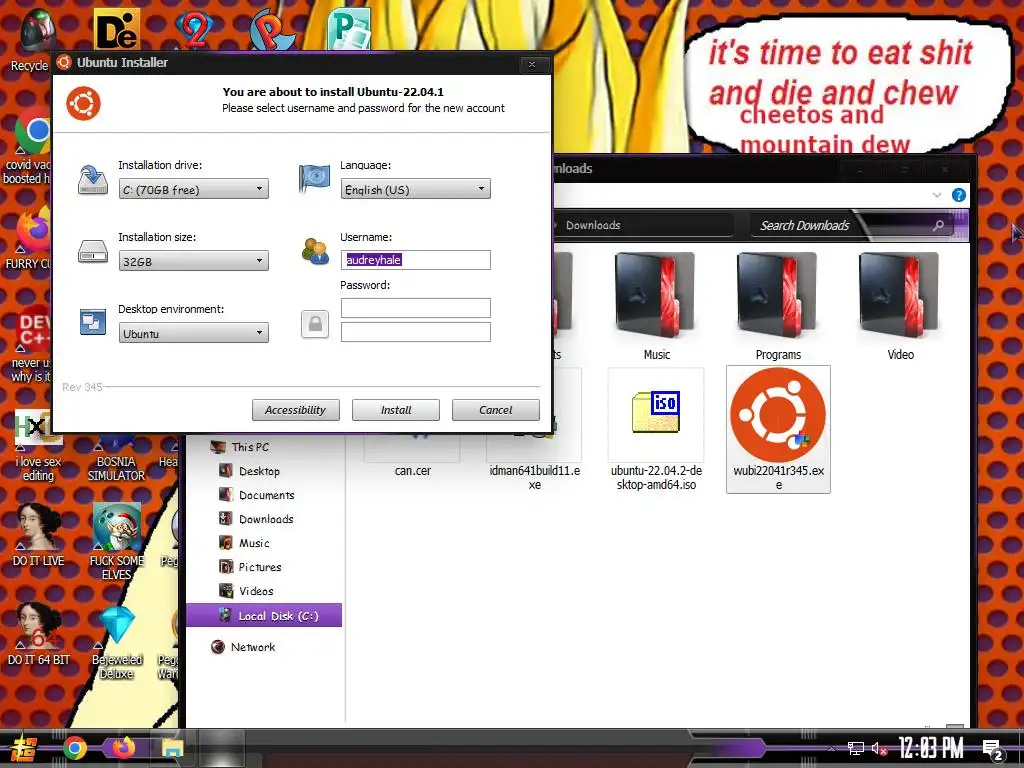Open the Installation size dropdown

click(x=193, y=261)
